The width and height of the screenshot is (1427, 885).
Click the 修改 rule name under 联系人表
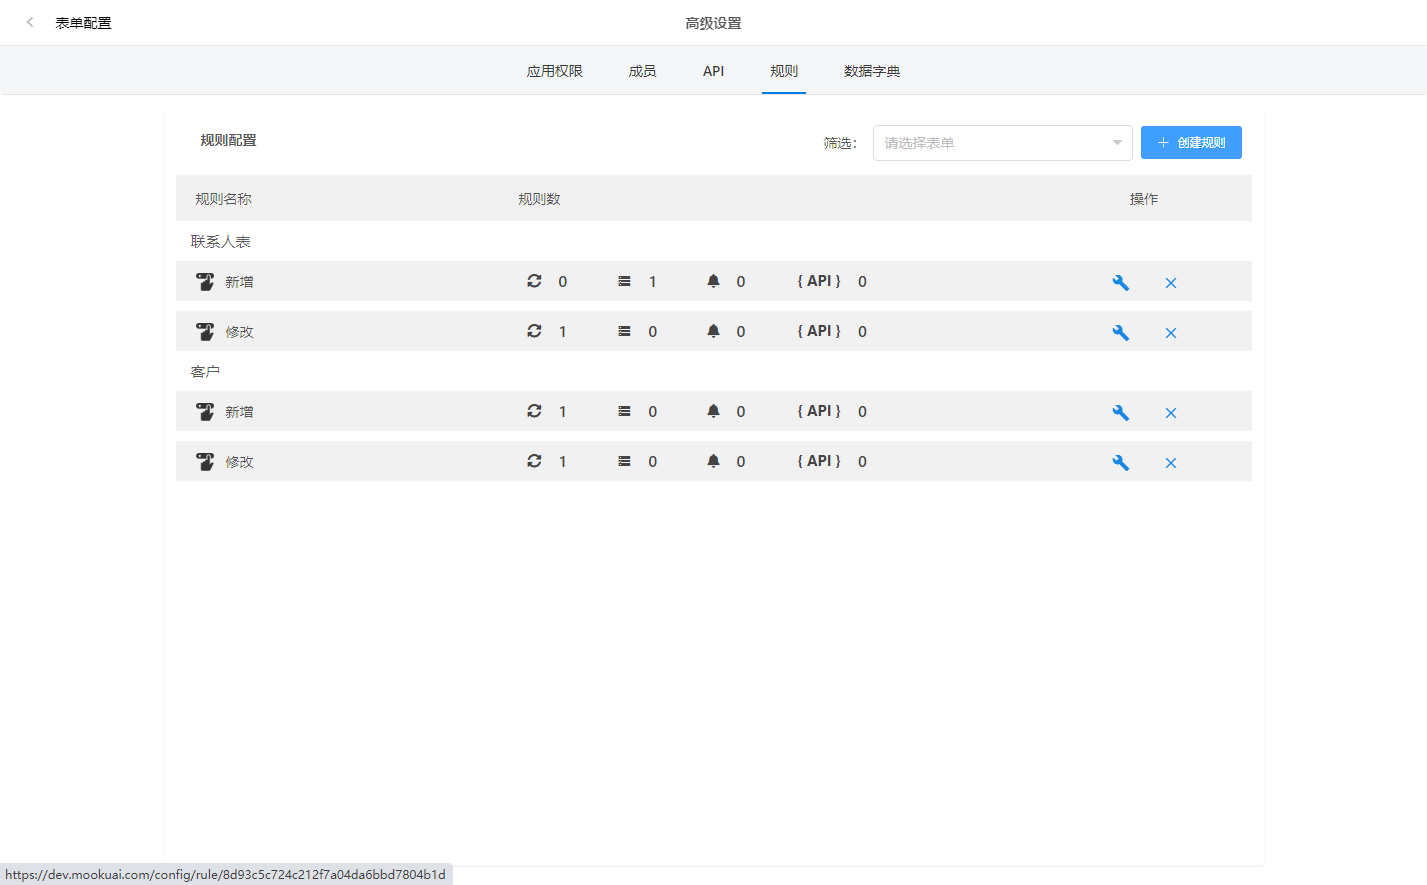tap(239, 332)
